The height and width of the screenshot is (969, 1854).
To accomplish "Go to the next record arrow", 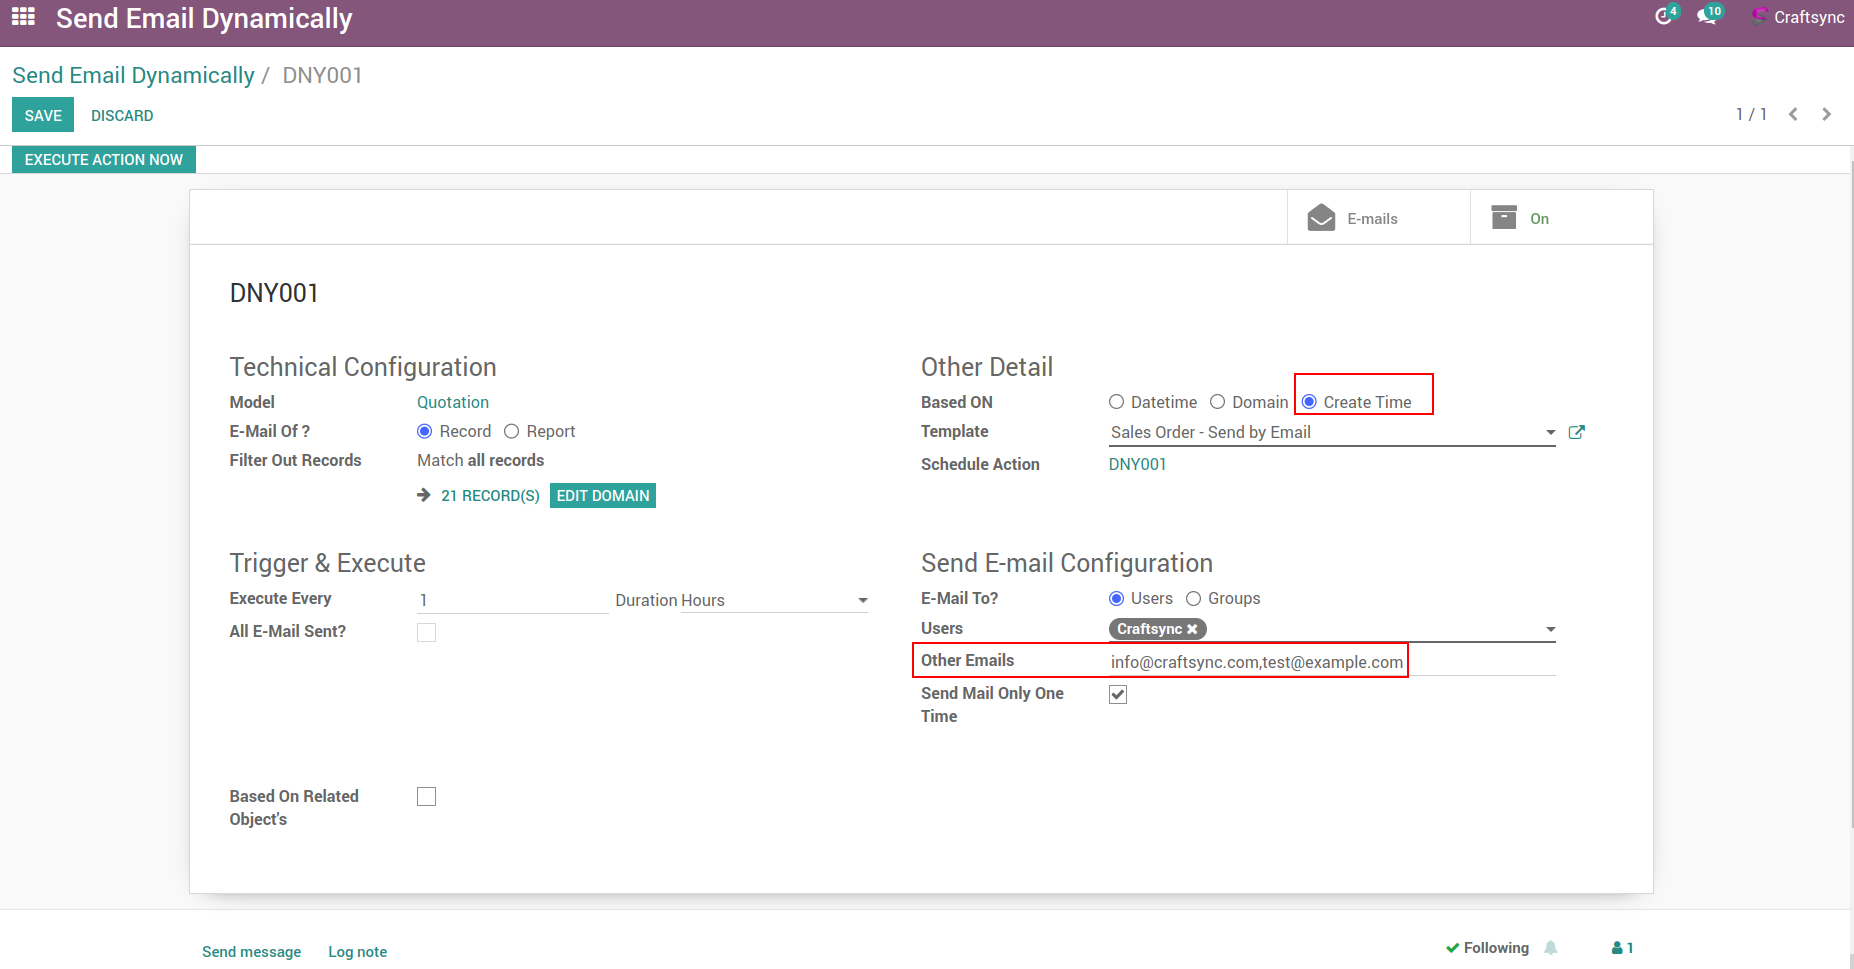I will (1826, 114).
